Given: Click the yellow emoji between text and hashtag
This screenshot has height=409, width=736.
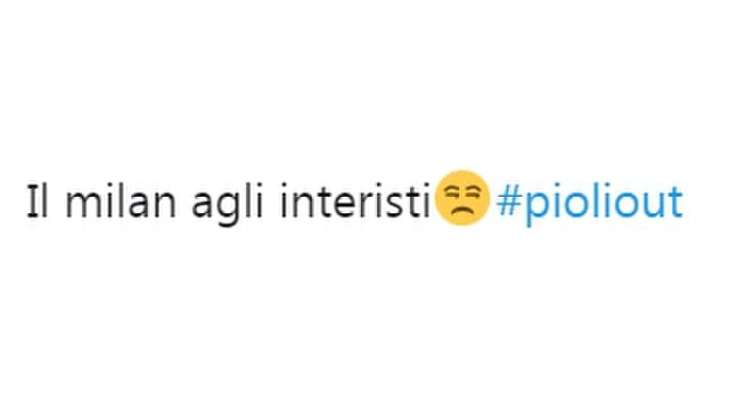Looking at the screenshot, I should (x=462, y=198).
